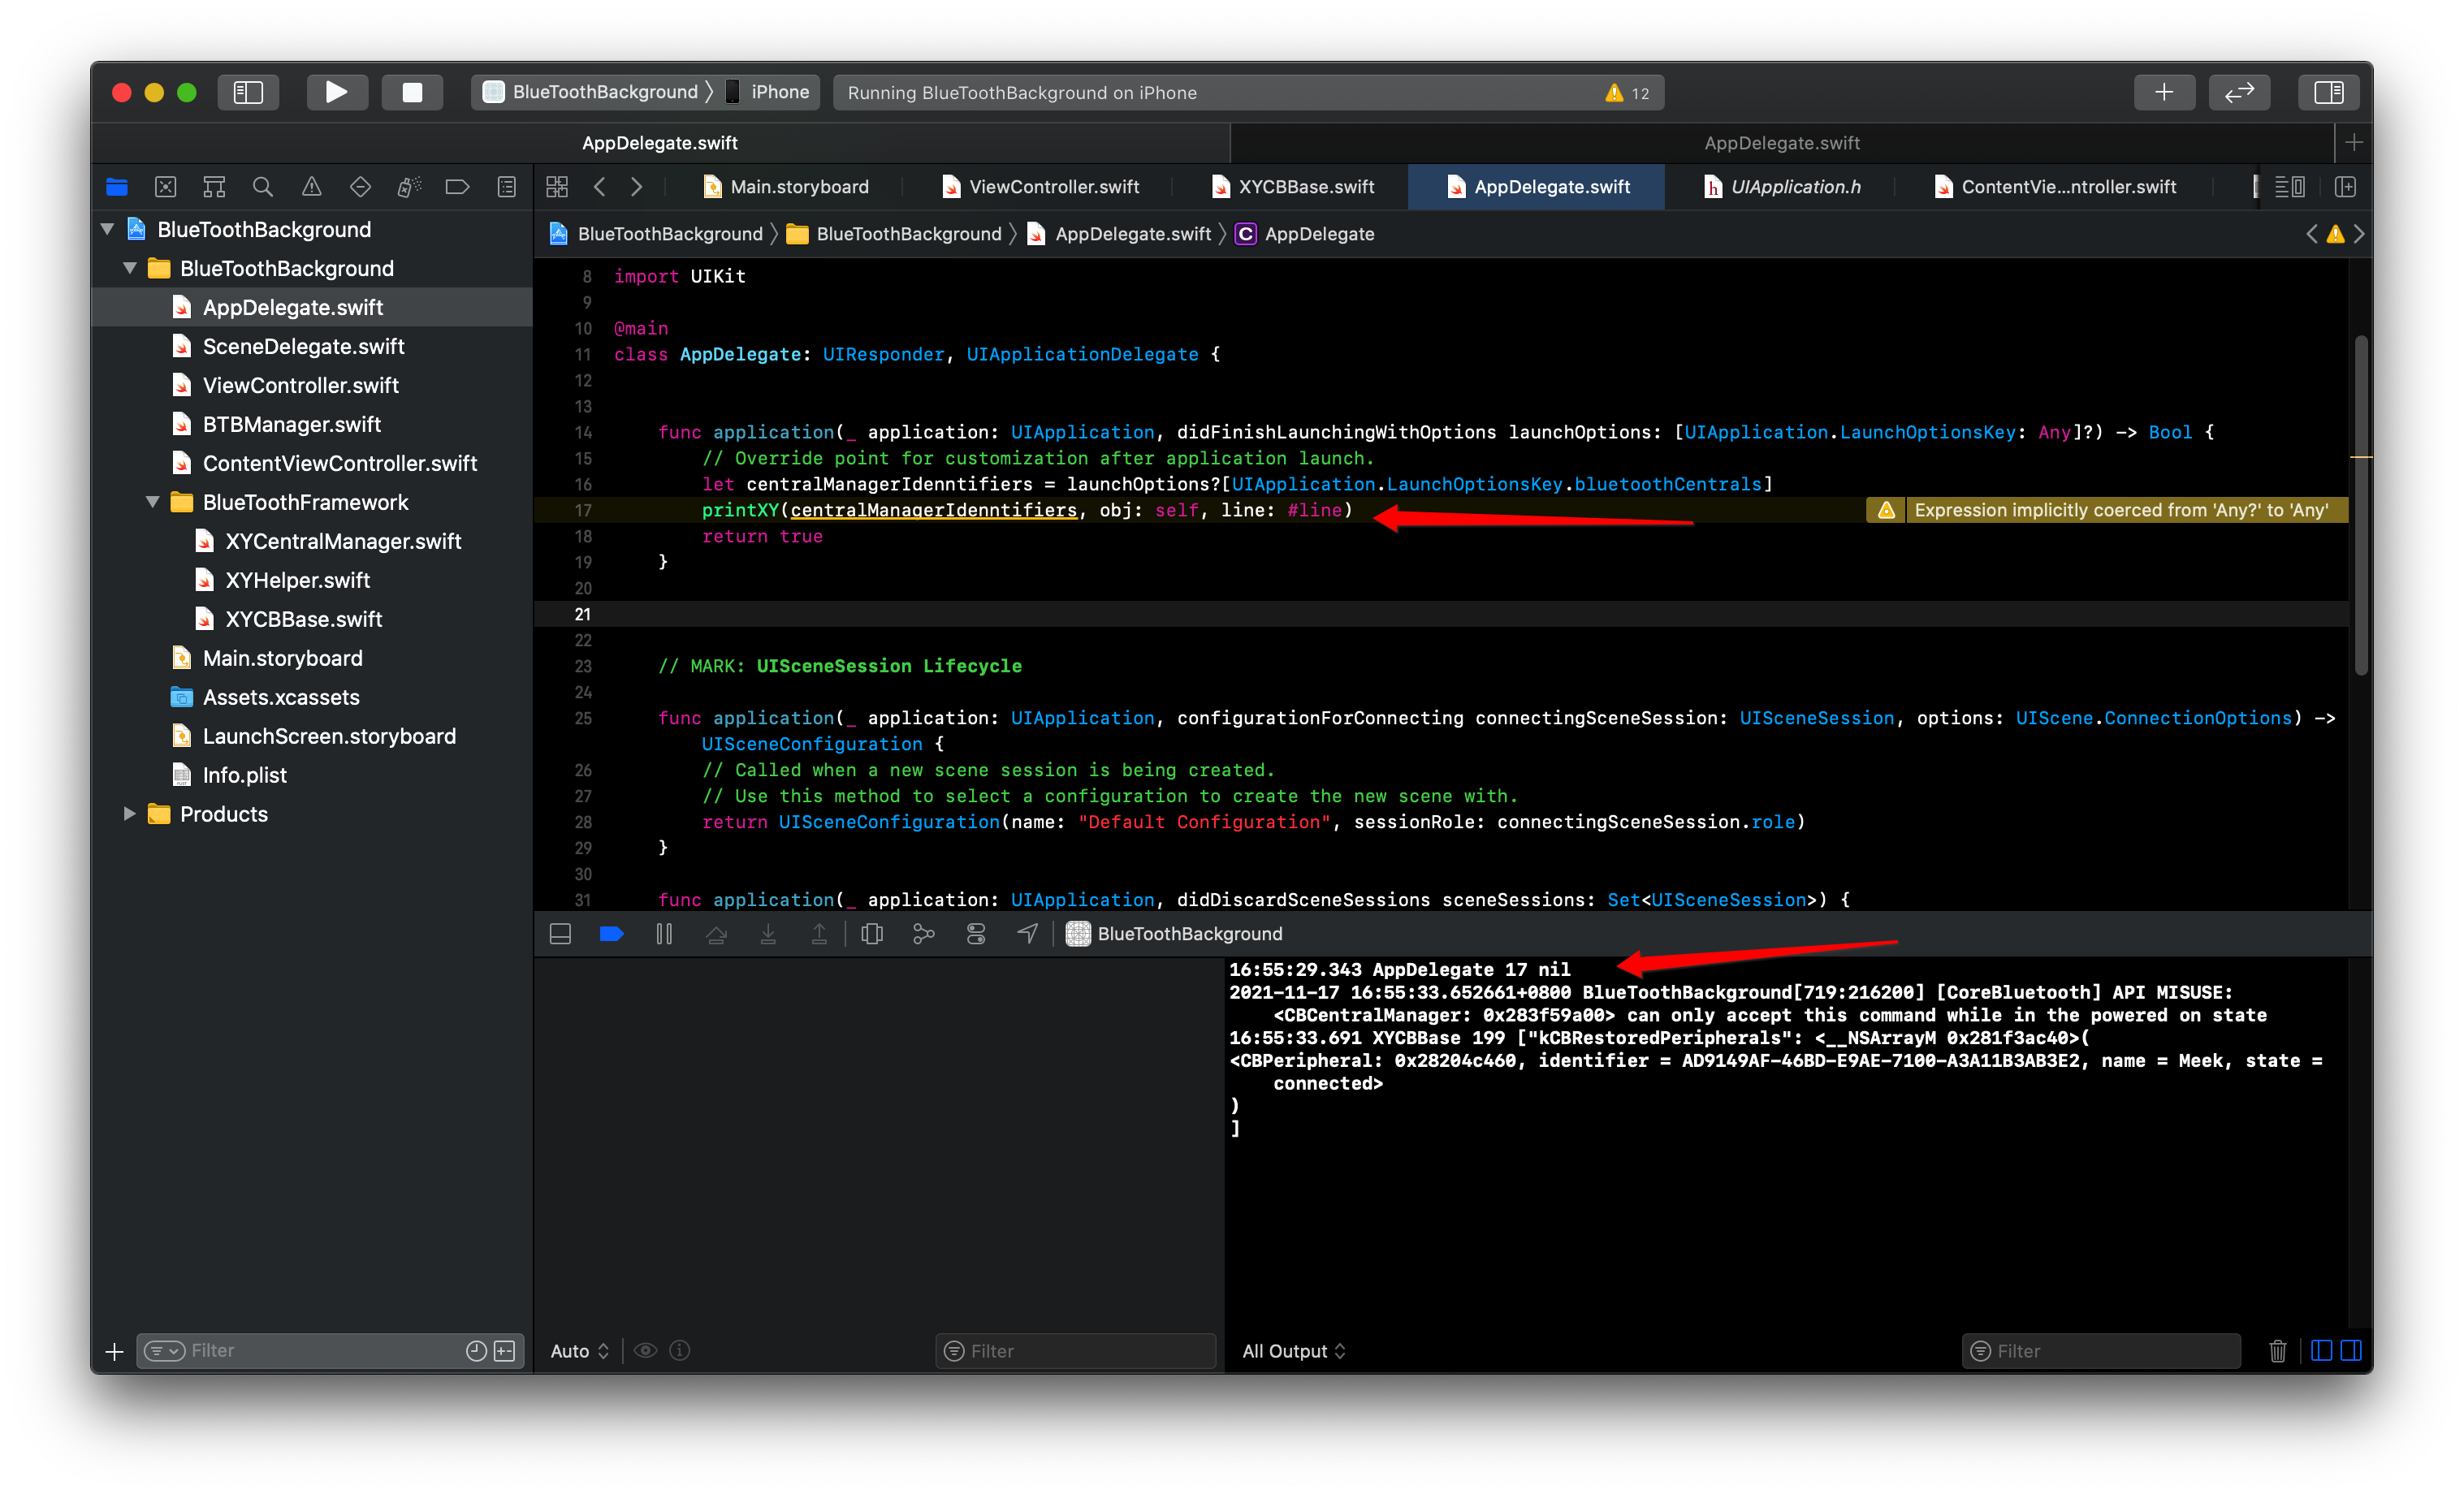
Task: Click the code review arrows button
Action: [x=2239, y=92]
